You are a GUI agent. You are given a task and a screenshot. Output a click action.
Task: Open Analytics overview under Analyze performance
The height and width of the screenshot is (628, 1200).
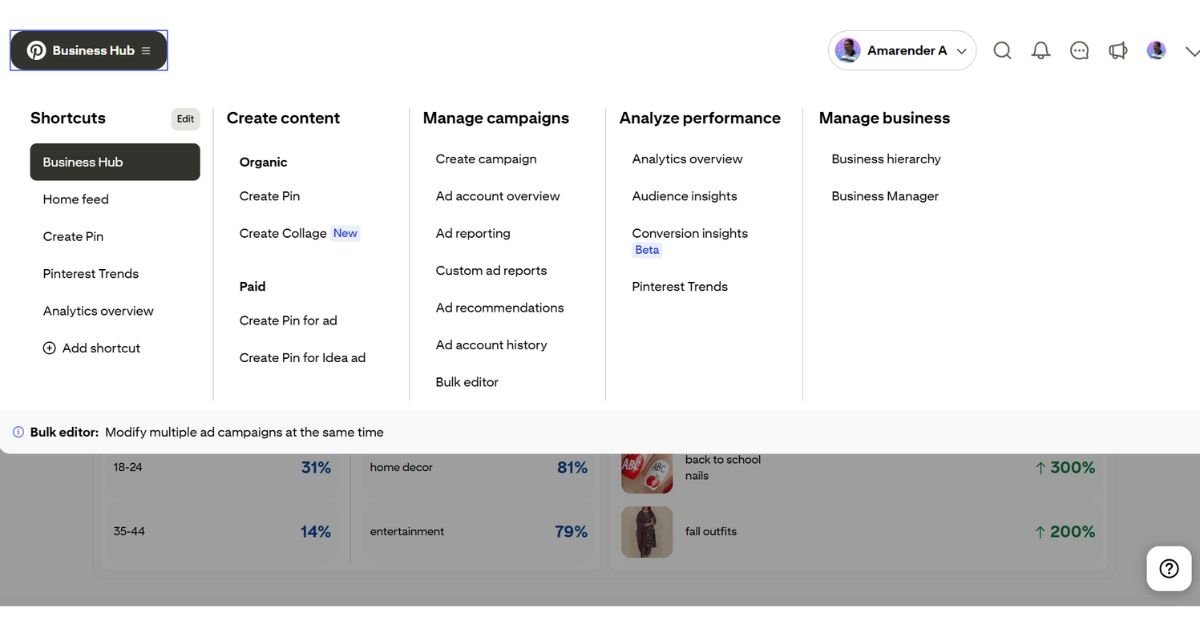pyautogui.click(x=686, y=158)
